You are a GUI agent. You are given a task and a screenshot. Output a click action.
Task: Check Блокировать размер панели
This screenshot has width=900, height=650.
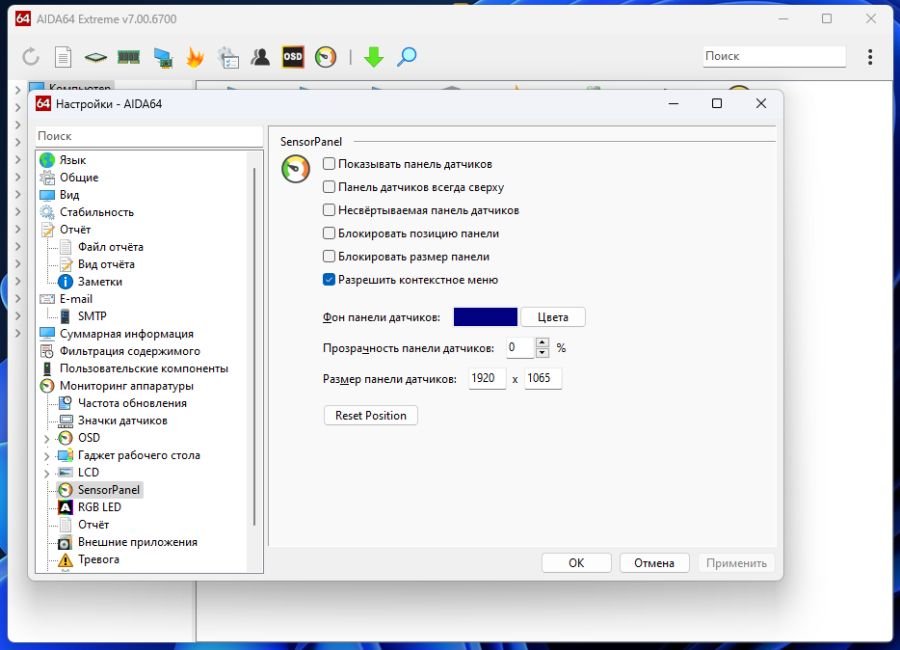(329, 256)
